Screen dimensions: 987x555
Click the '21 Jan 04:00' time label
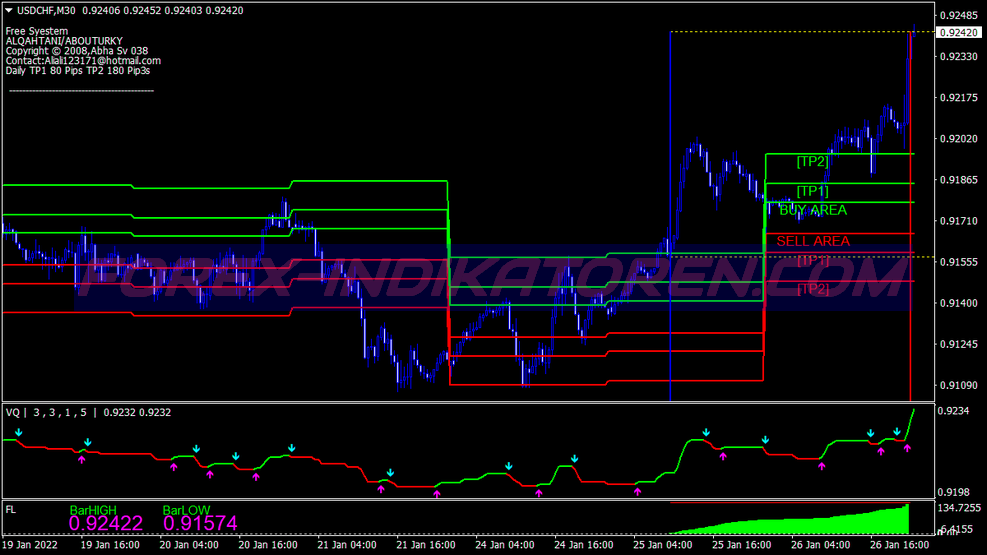coord(347,545)
